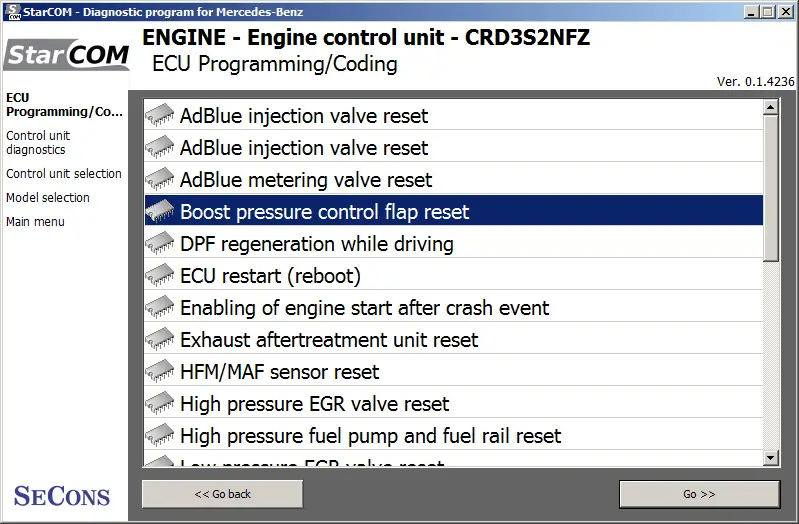Click chip icon beside AdBlue metering valve reset
Screen dimensions: 799x524
tap(159, 179)
